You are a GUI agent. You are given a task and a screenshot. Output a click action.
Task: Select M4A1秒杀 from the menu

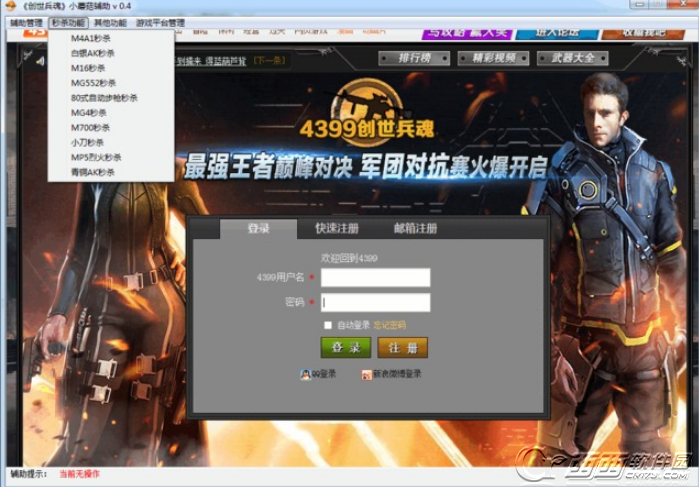[x=90, y=38]
